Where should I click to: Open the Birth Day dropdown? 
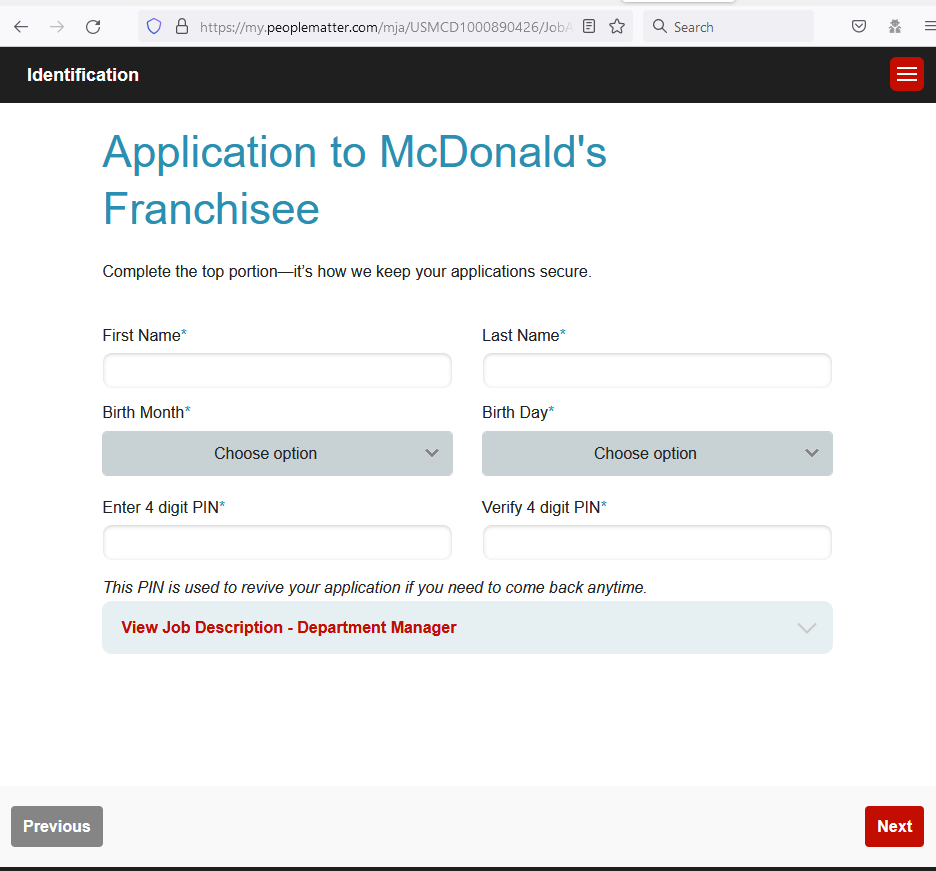tap(657, 453)
